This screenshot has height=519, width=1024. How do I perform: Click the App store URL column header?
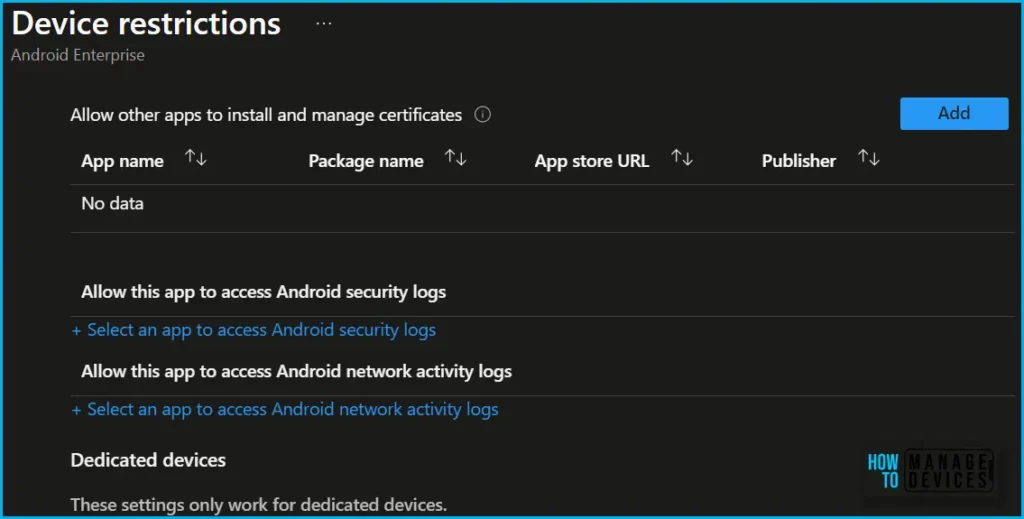(592, 161)
